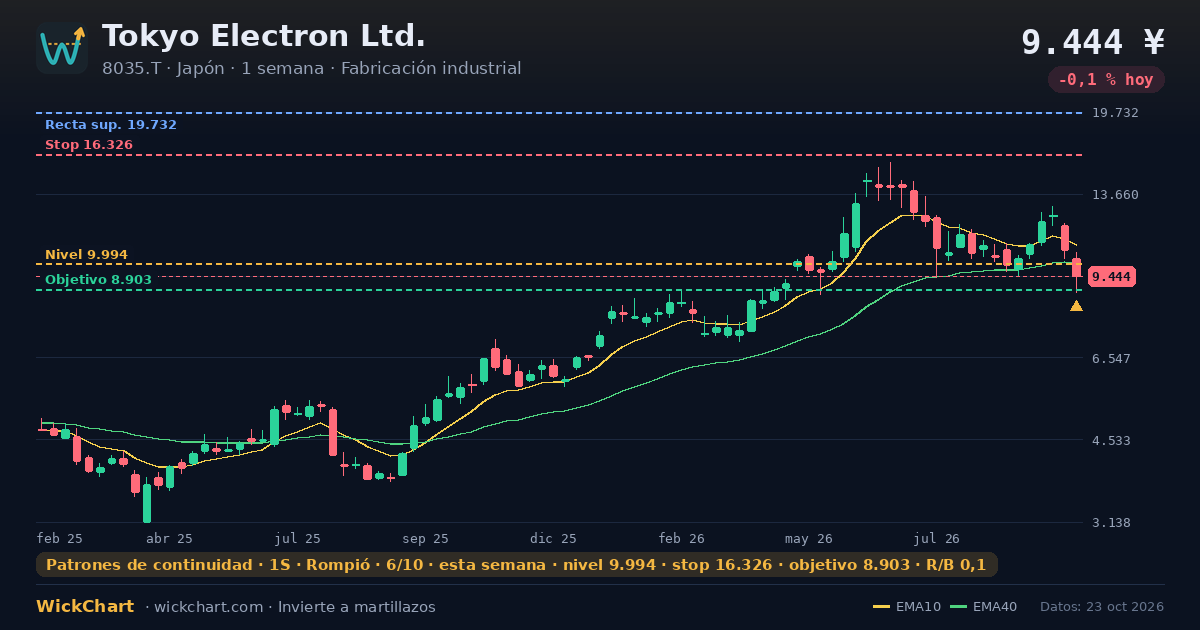Click the Recta sup. 19.732 label
This screenshot has width=1200, height=630.
111,125
